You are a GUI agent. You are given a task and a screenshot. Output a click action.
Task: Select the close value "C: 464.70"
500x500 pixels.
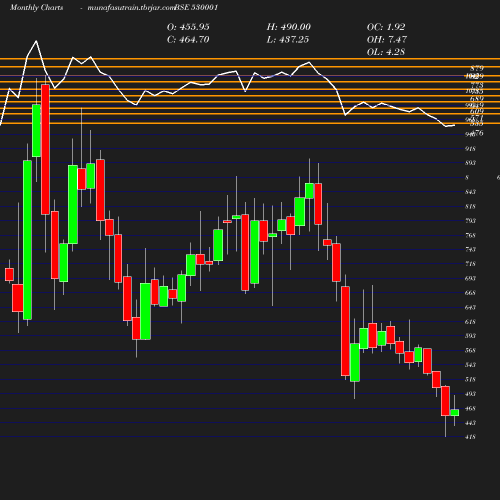[x=188, y=40]
